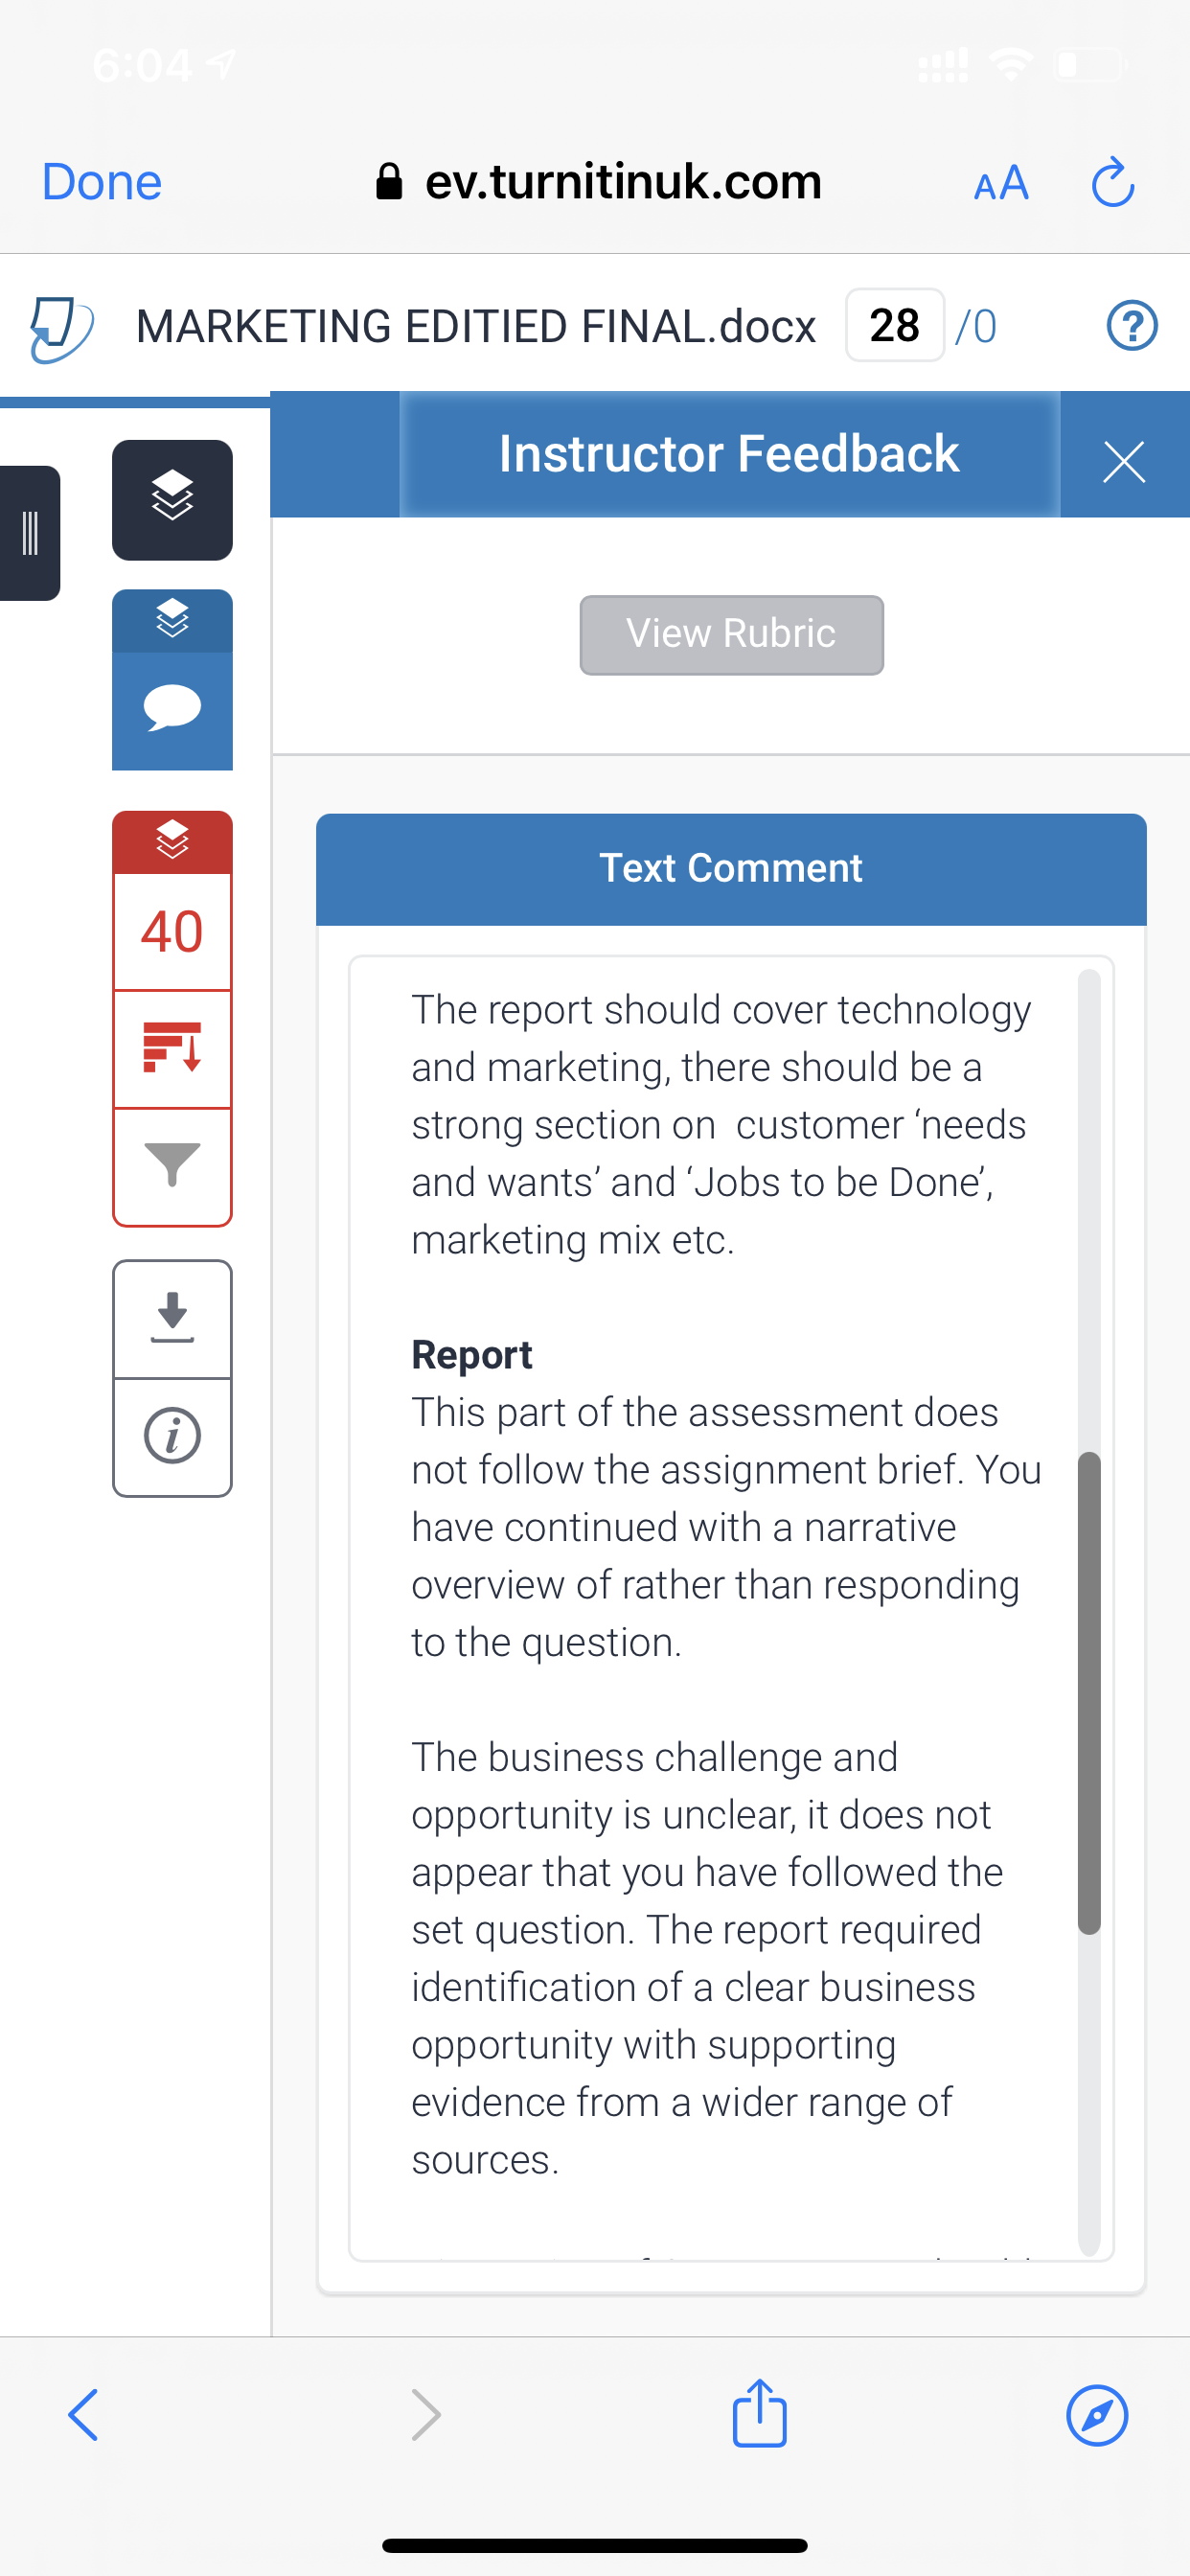
Task: Click the grade field showing 28
Action: [x=895, y=325]
